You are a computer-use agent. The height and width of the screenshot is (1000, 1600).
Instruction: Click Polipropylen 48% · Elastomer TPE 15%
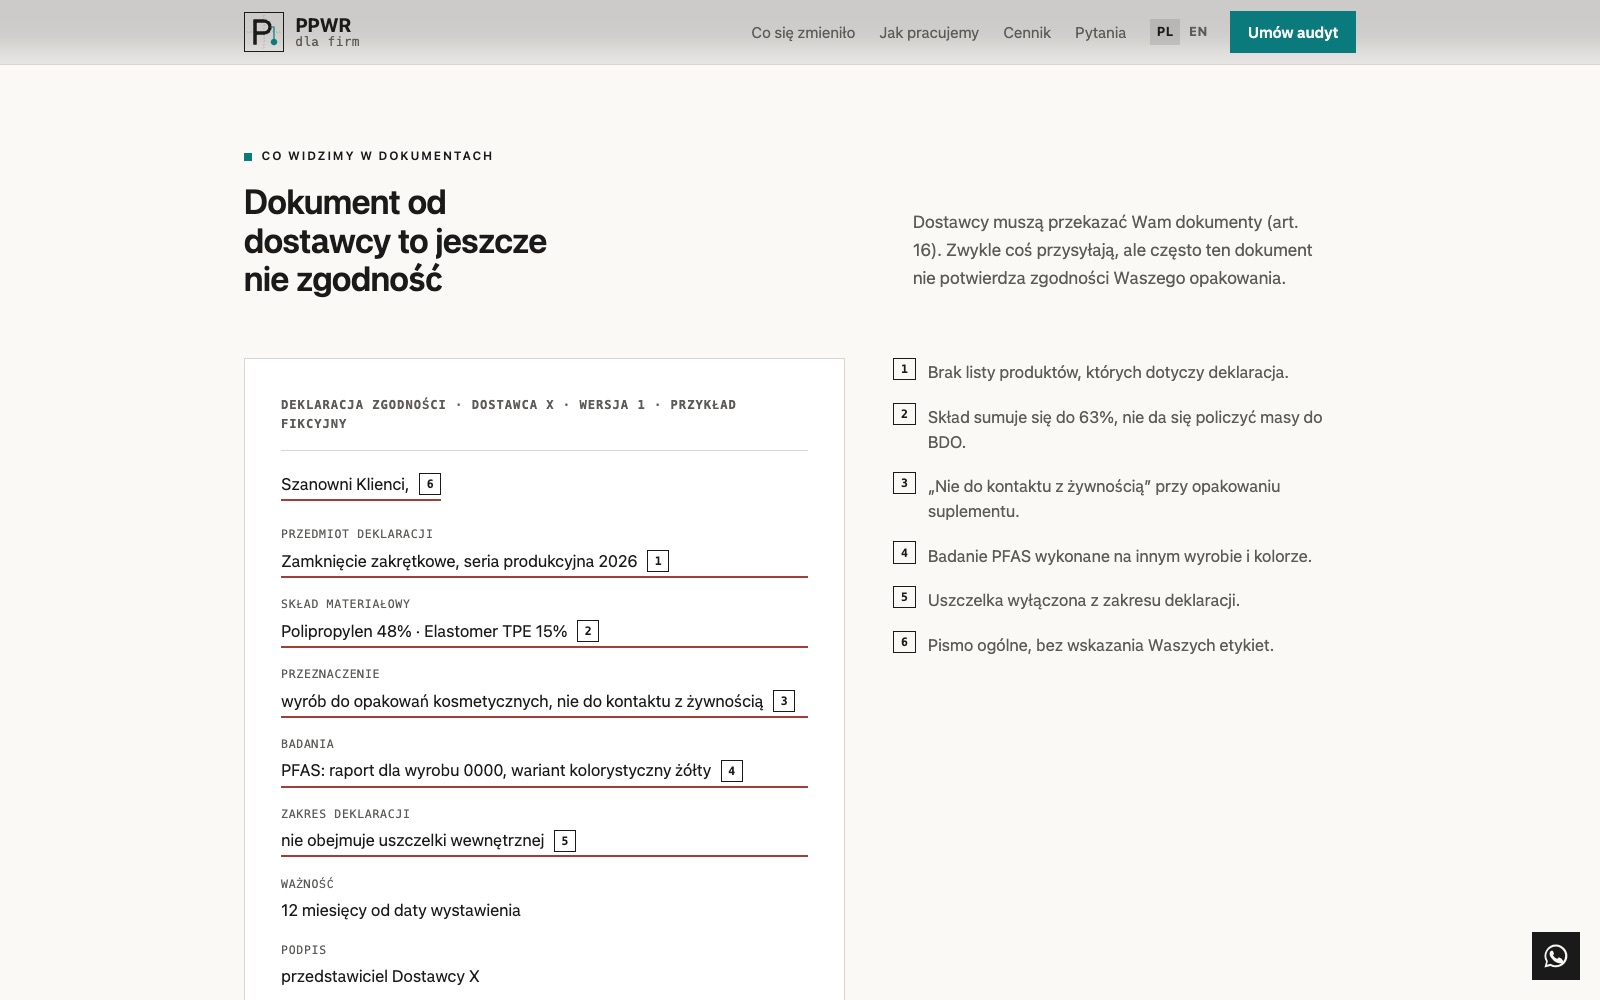click(x=424, y=632)
